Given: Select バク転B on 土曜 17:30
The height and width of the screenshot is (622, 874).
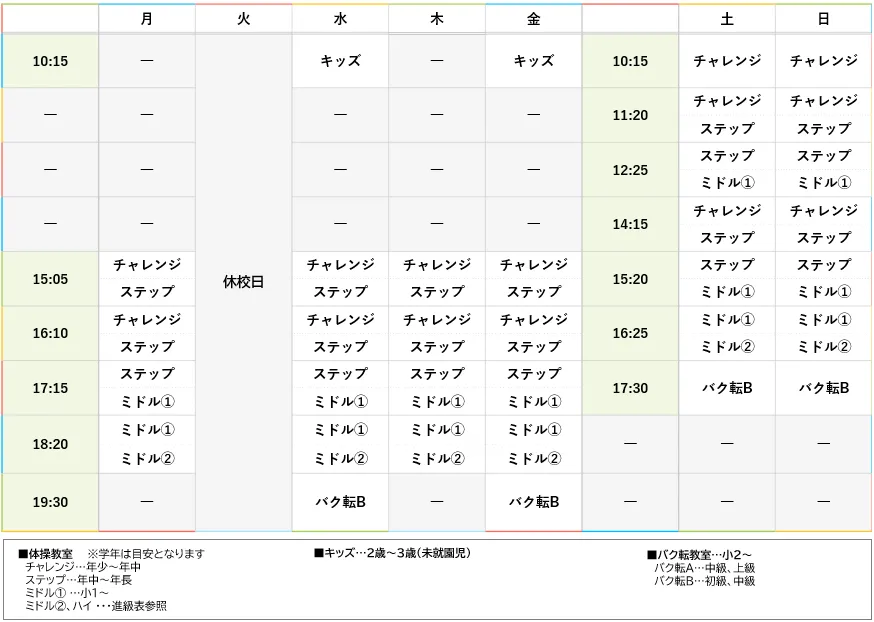Looking at the screenshot, I should click(727, 388).
